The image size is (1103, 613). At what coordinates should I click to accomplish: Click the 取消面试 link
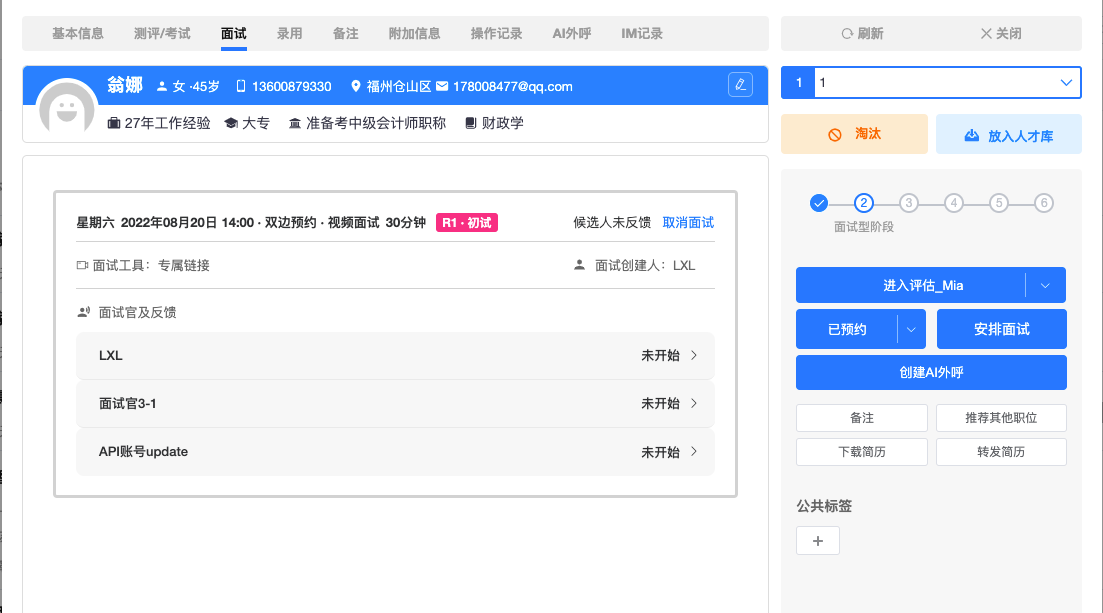click(688, 222)
